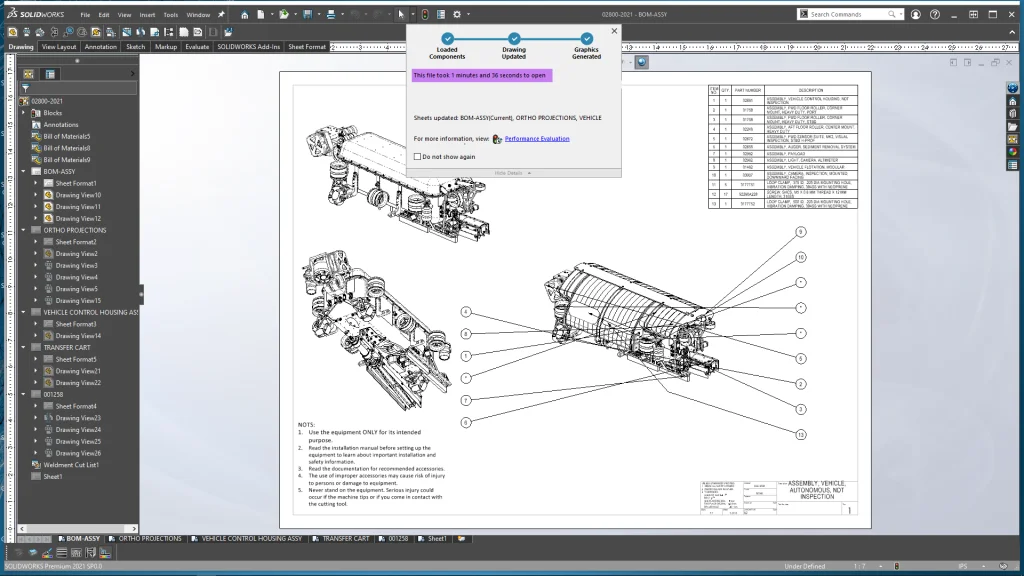Open the Design Library icon in task pane
This screenshot has width=1024, height=576.
click(1012, 113)
